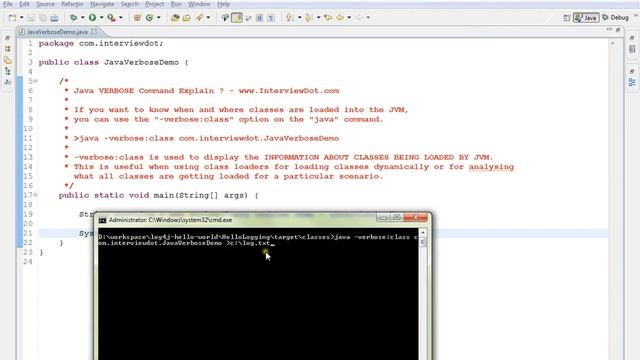This screenshot has height=360, width=640.
Task: Click the Print toolbar icon
Action: [x=54, y=18]
